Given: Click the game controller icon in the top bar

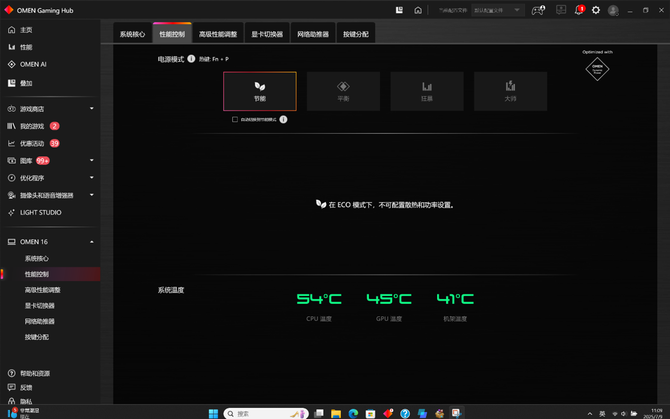Looking at the screenshot, I should 538,10.
